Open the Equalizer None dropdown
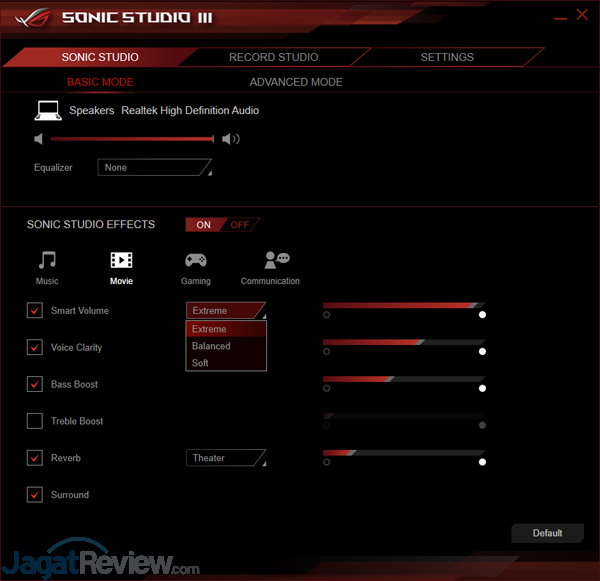This screenshot has height=581, width=600. [x=155, y=167]
